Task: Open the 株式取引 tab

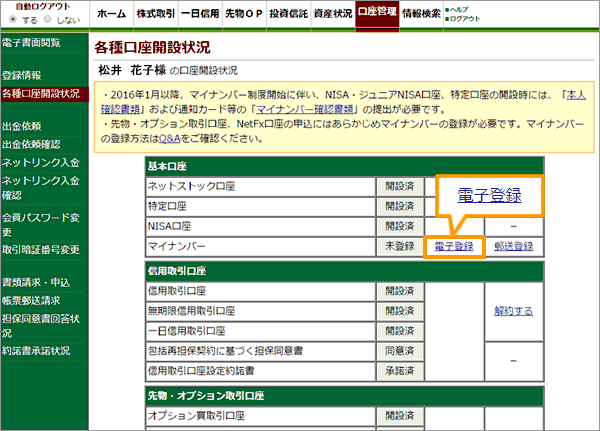Action: [156, 14]
